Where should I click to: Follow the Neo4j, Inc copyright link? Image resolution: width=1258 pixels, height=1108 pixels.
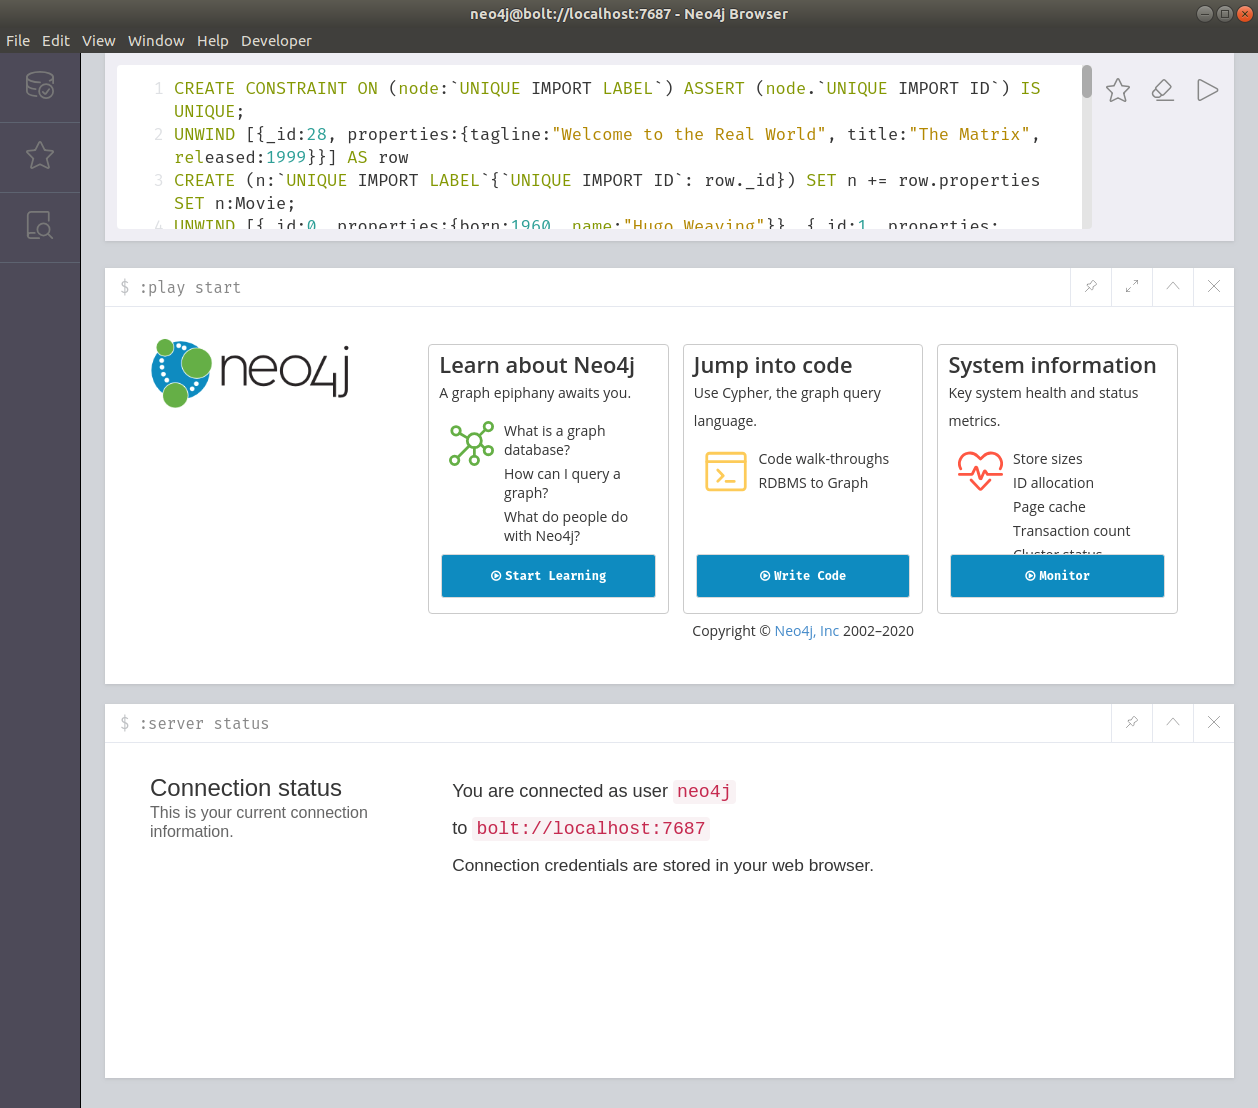807,630
